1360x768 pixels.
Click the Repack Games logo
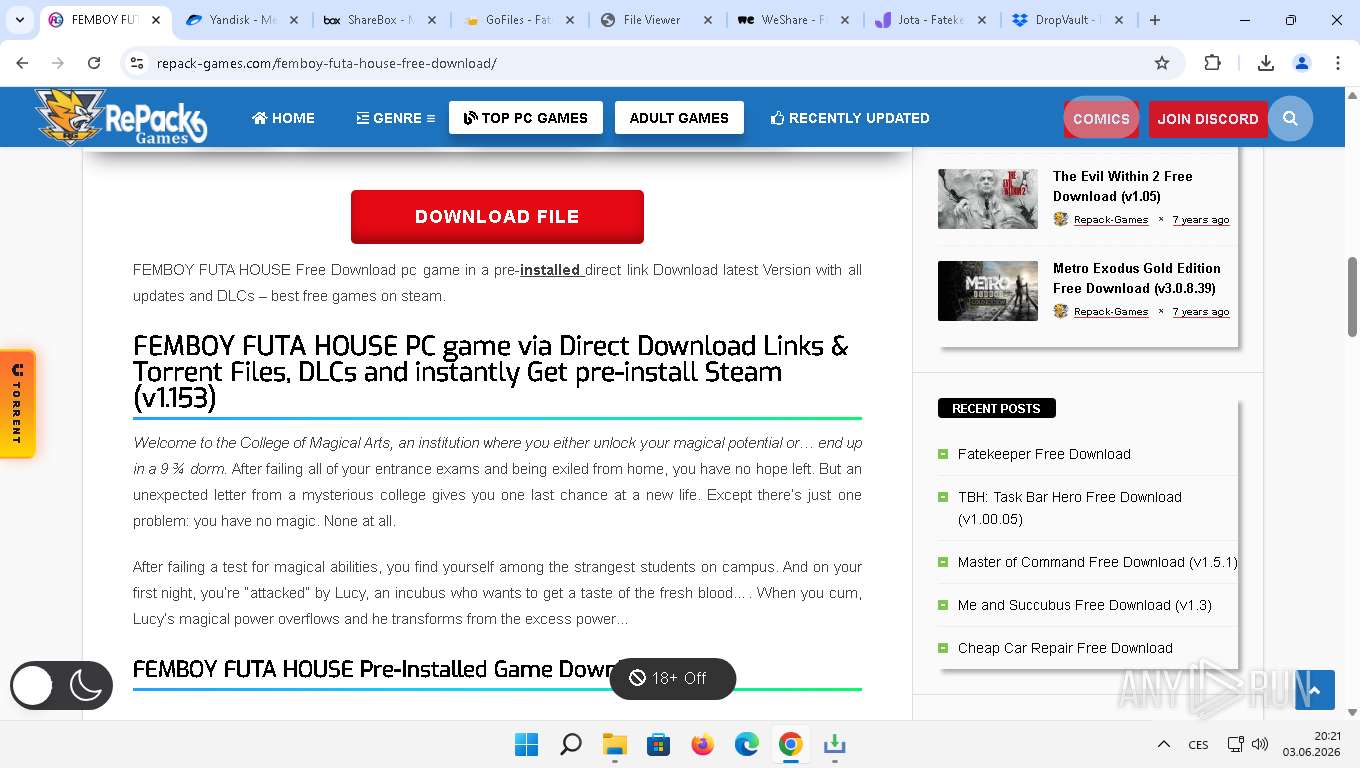[x=120, y=117]
